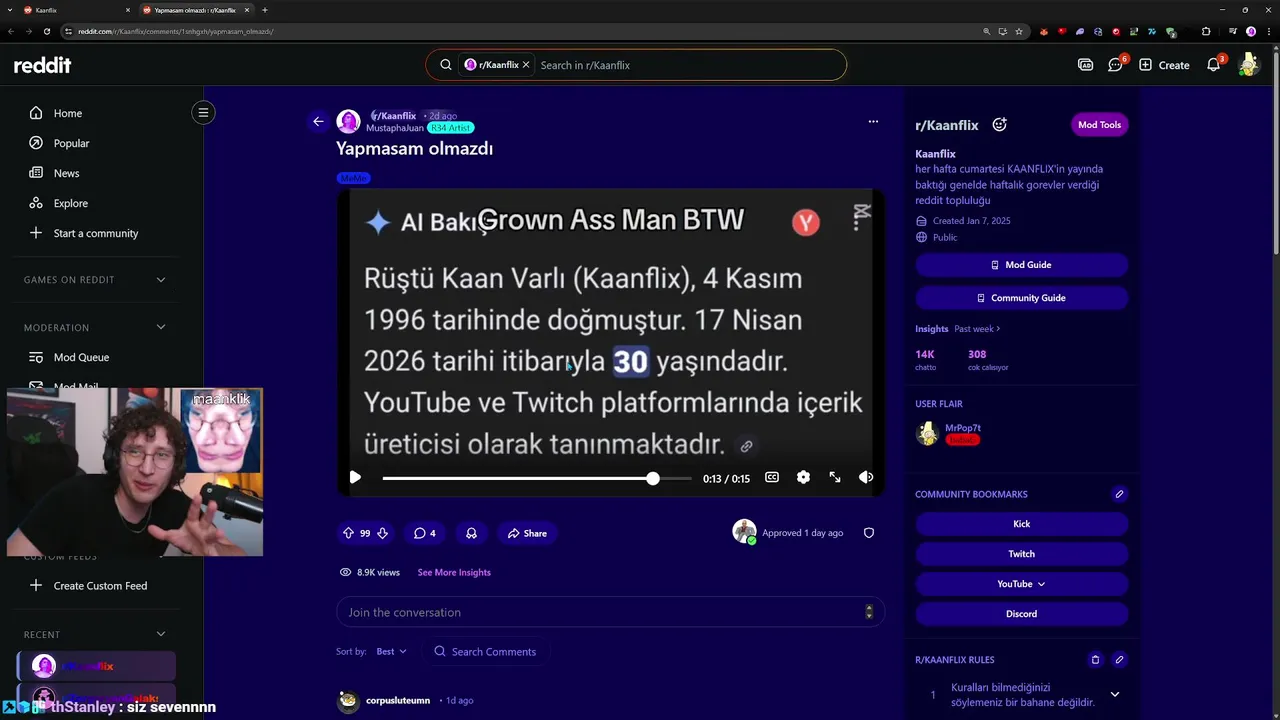Click the Search Comments field
The height and width of the screenshot is (720, 1280).
(485, 651)
